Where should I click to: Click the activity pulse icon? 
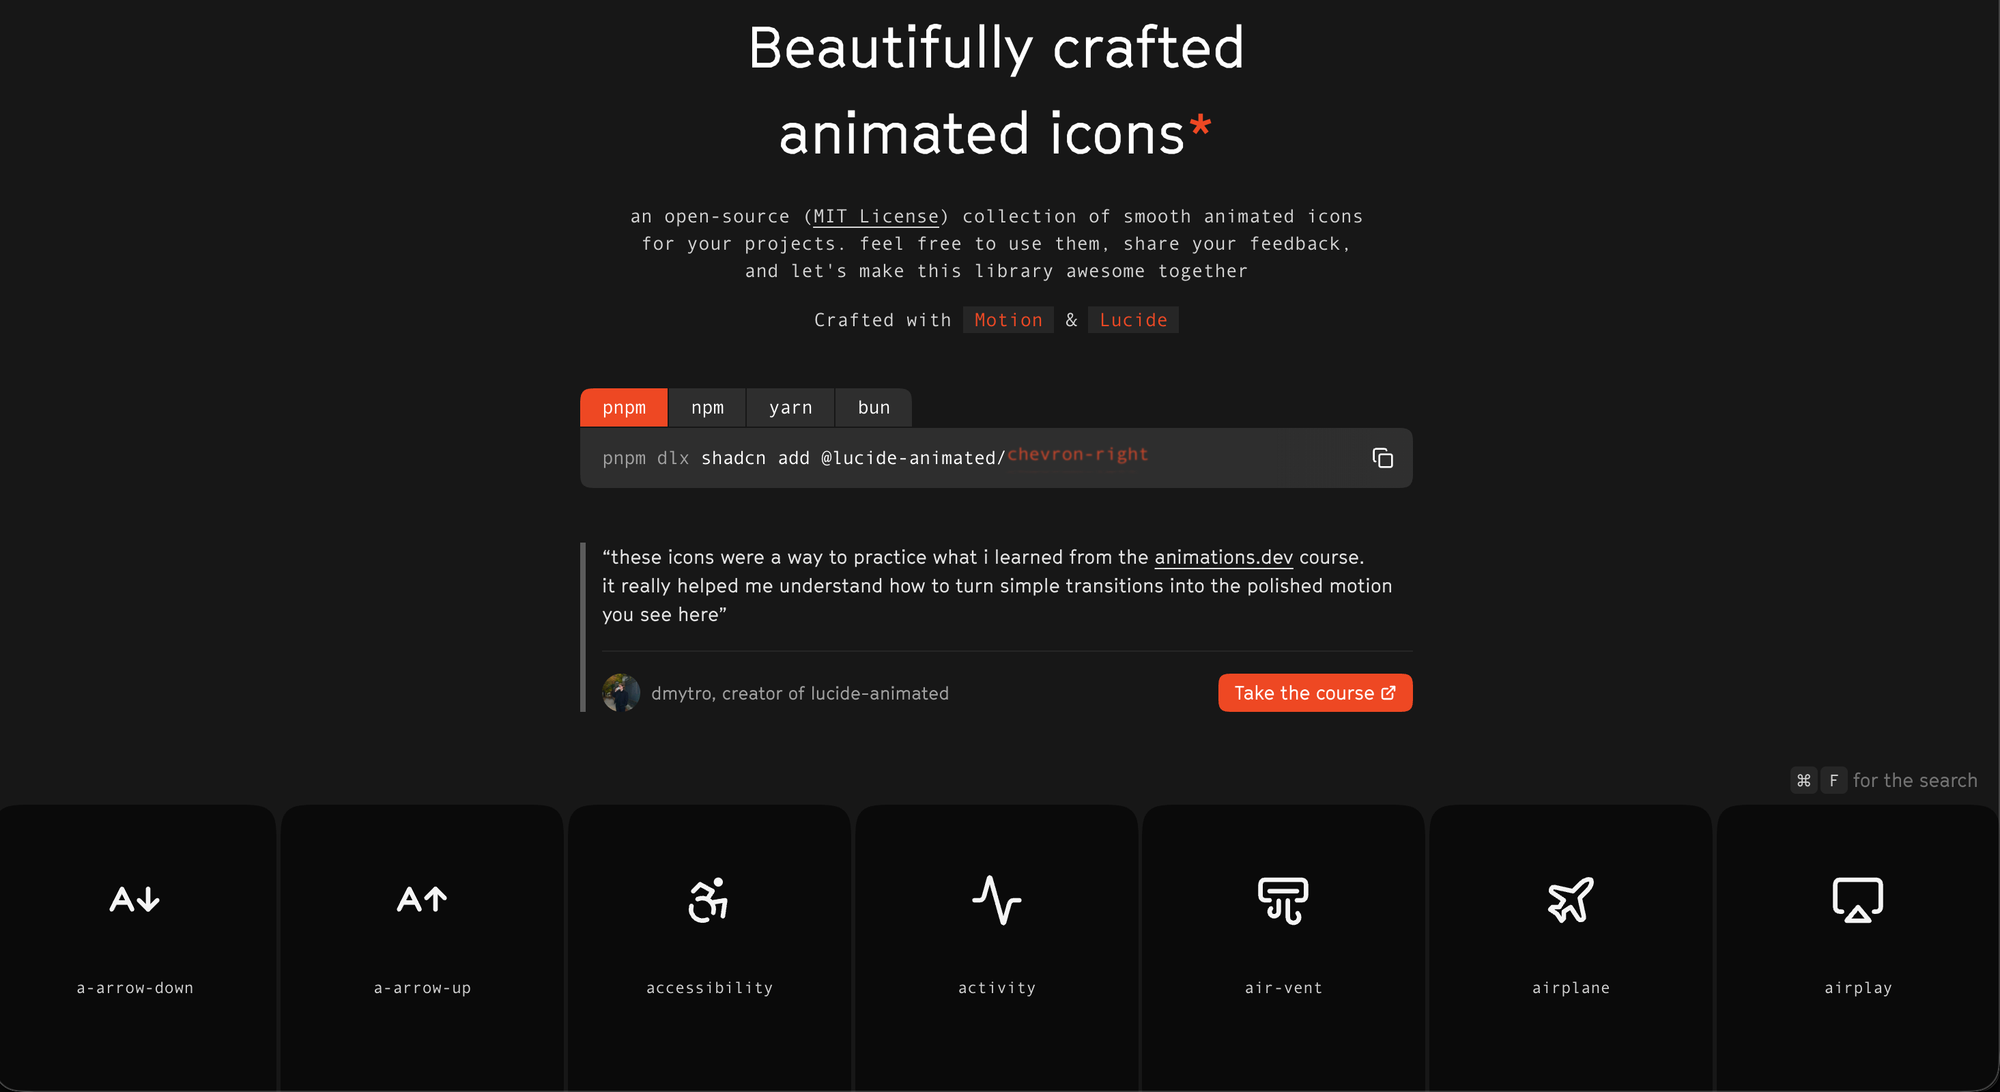996,900
